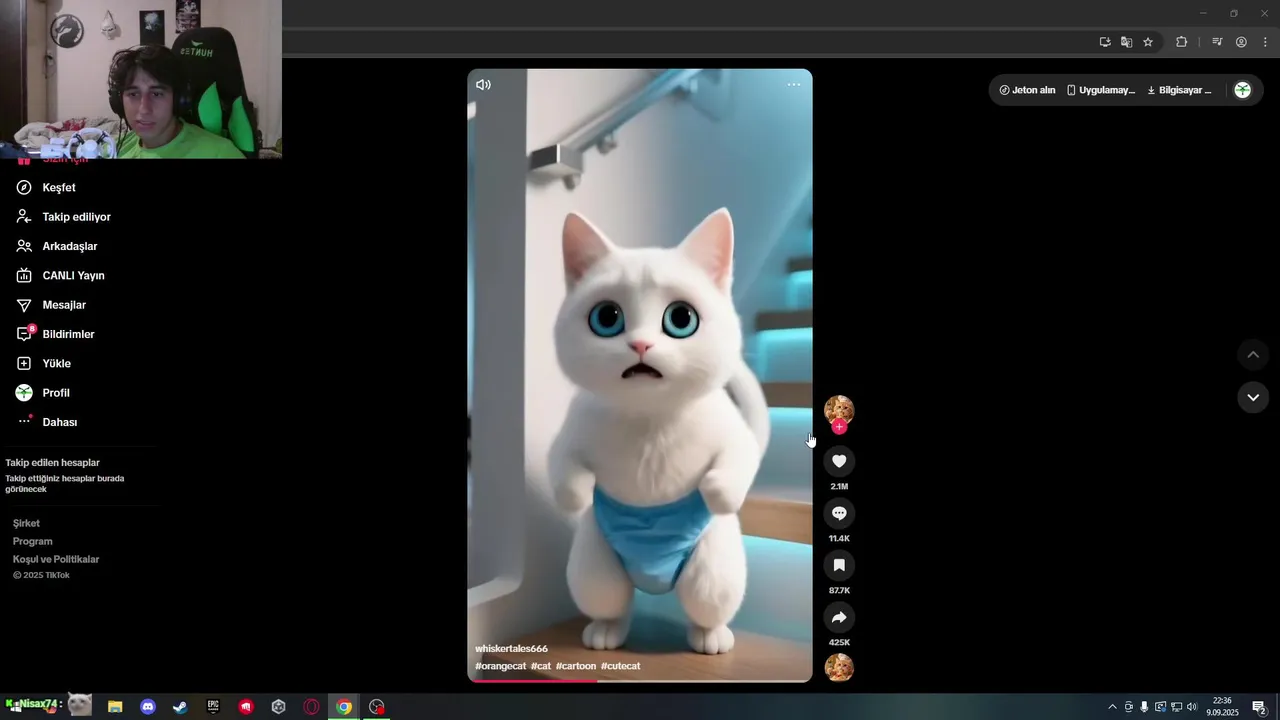Open Opera browser from the taskbar
The width and height of the screenshot is (1280, 720).
tap(311, 707)
